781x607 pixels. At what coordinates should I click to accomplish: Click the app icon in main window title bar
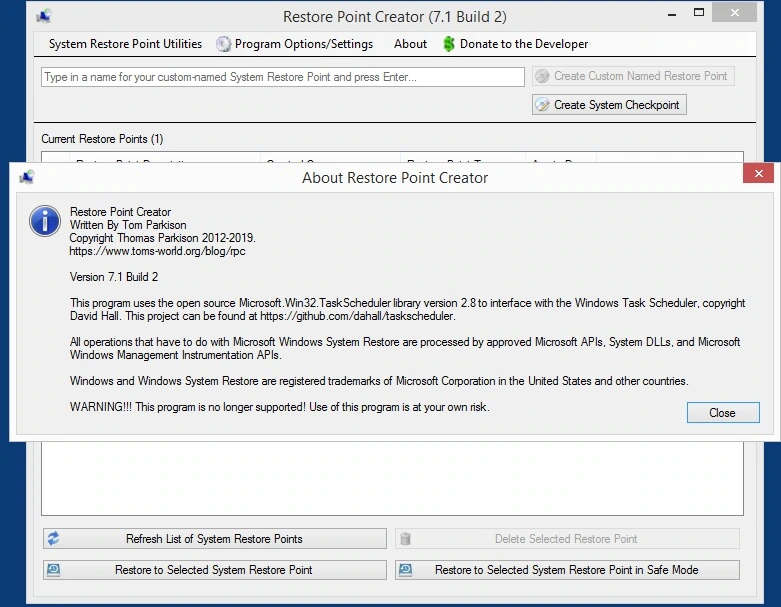tap(44, 16)
